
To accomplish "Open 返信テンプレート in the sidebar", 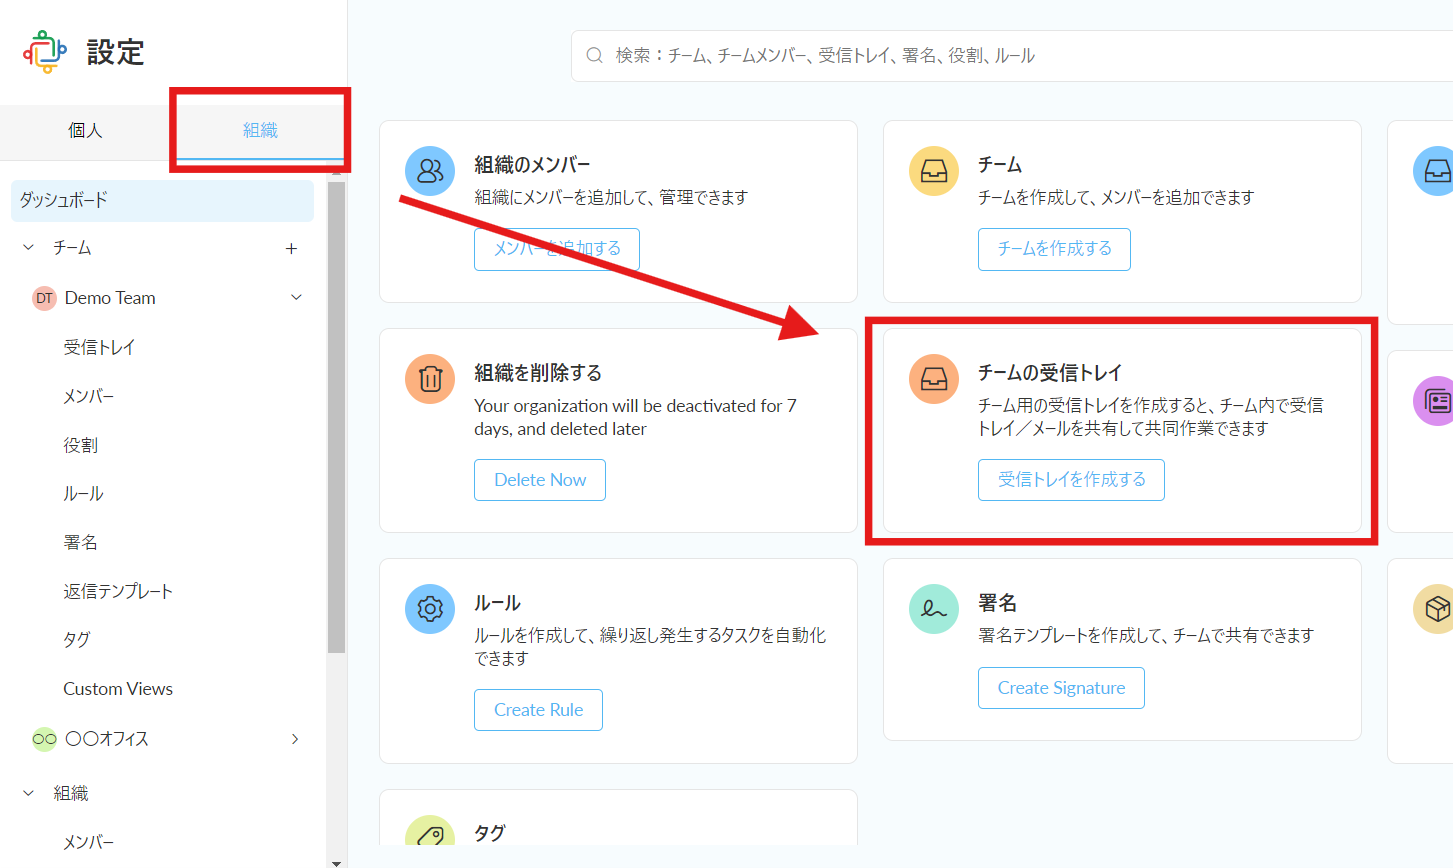I will (x=118, y=591).
